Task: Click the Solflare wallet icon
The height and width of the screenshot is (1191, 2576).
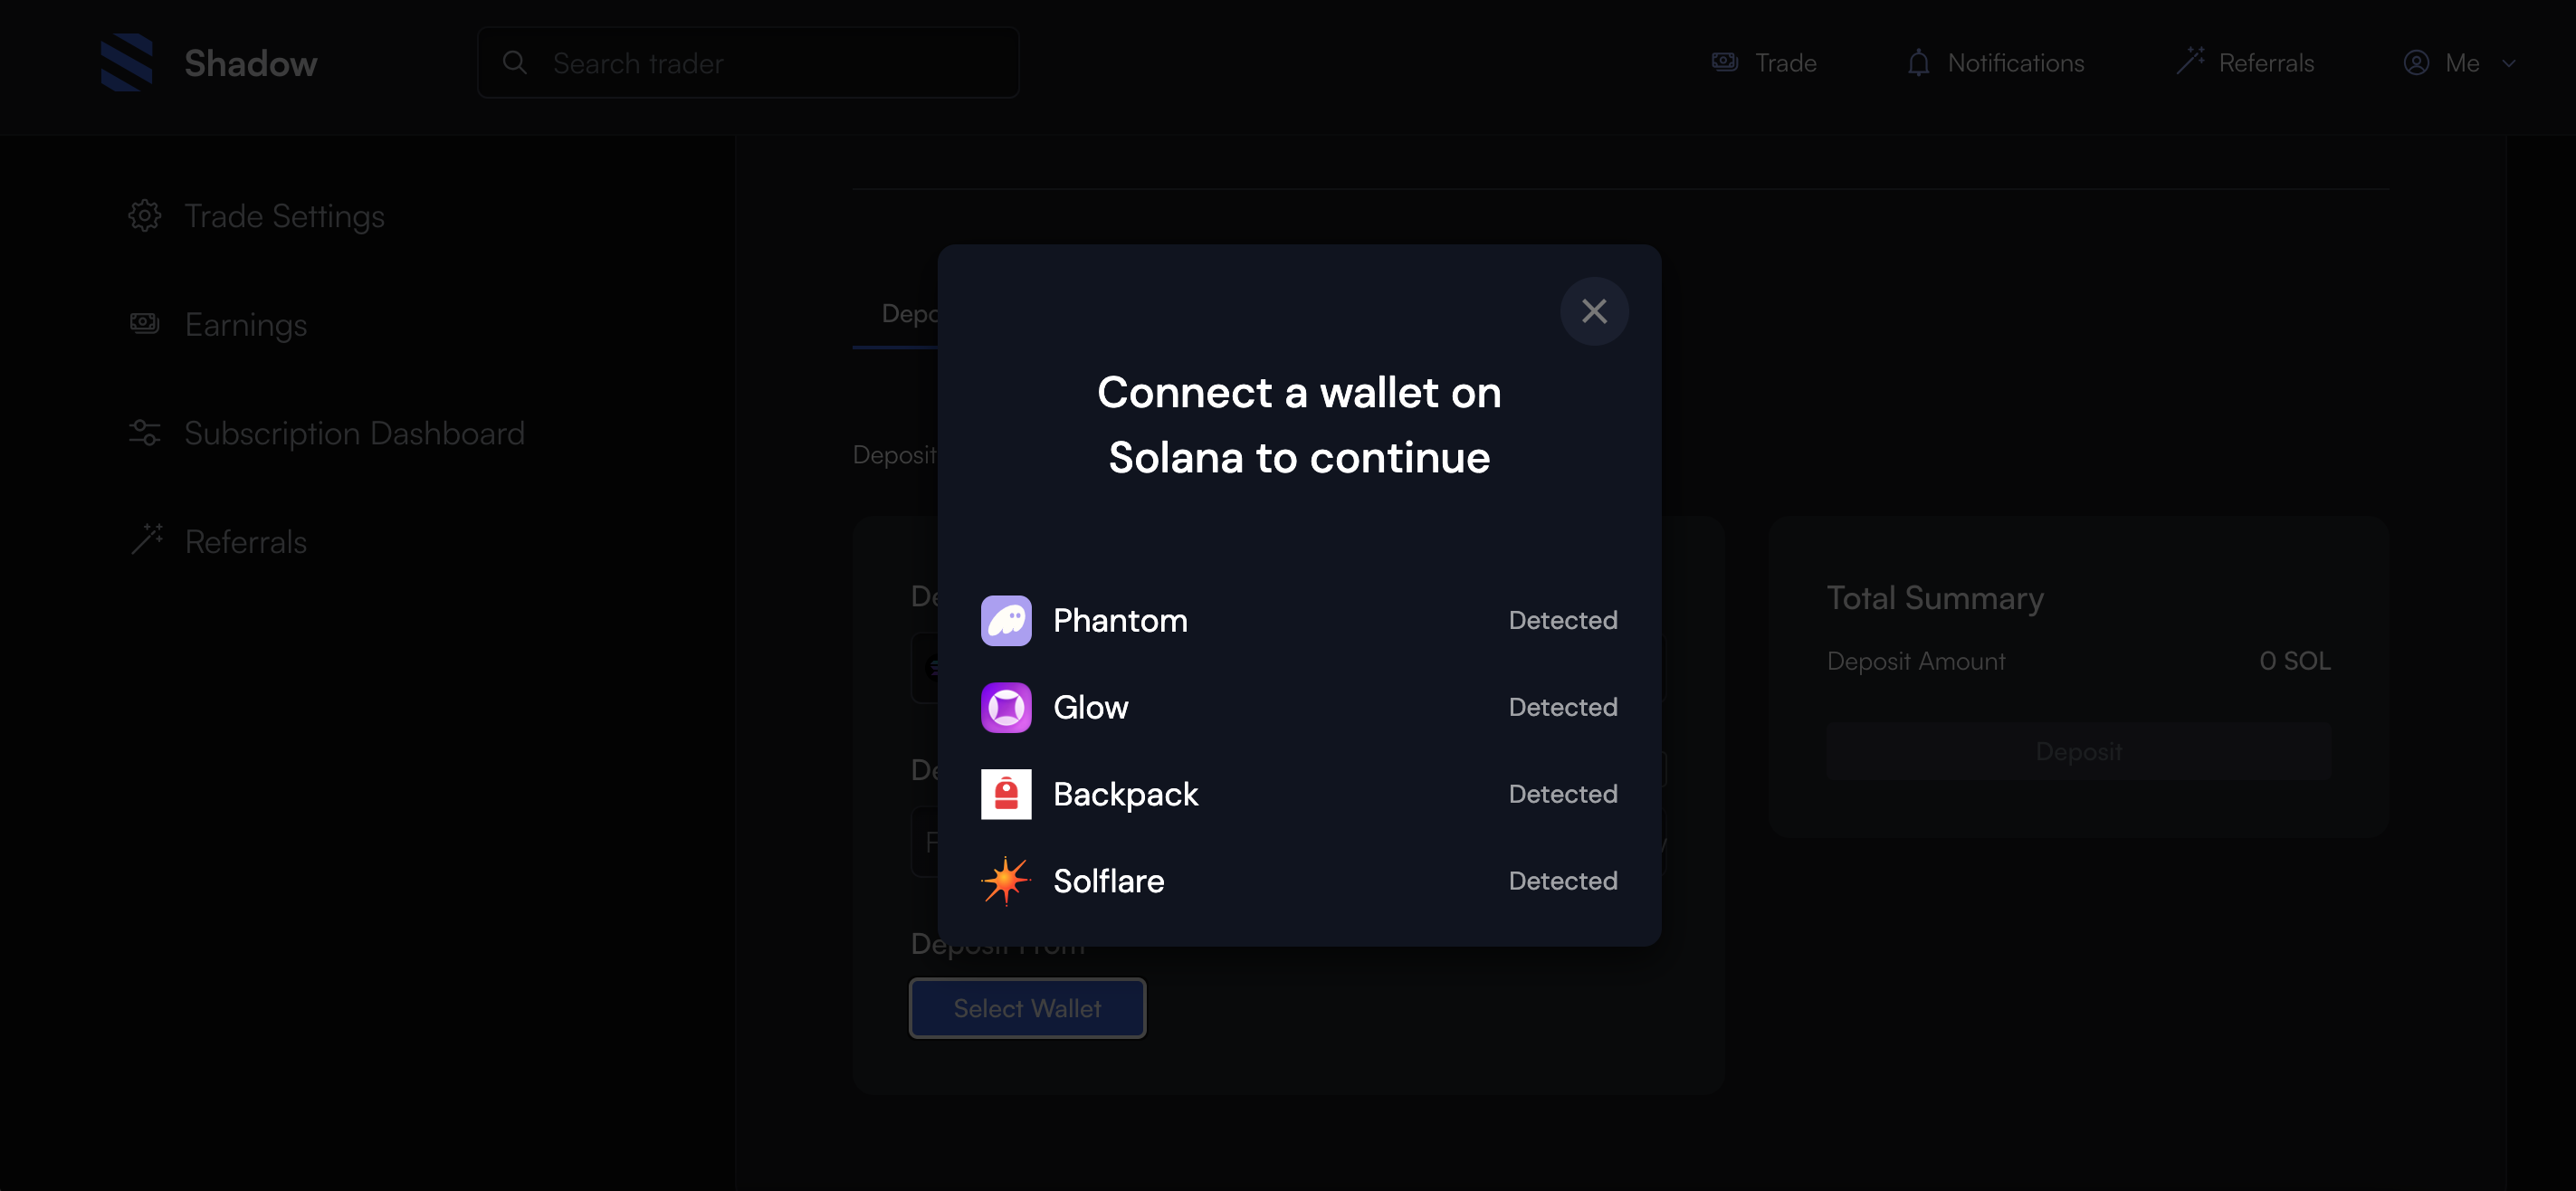Action: point(1005,881)
